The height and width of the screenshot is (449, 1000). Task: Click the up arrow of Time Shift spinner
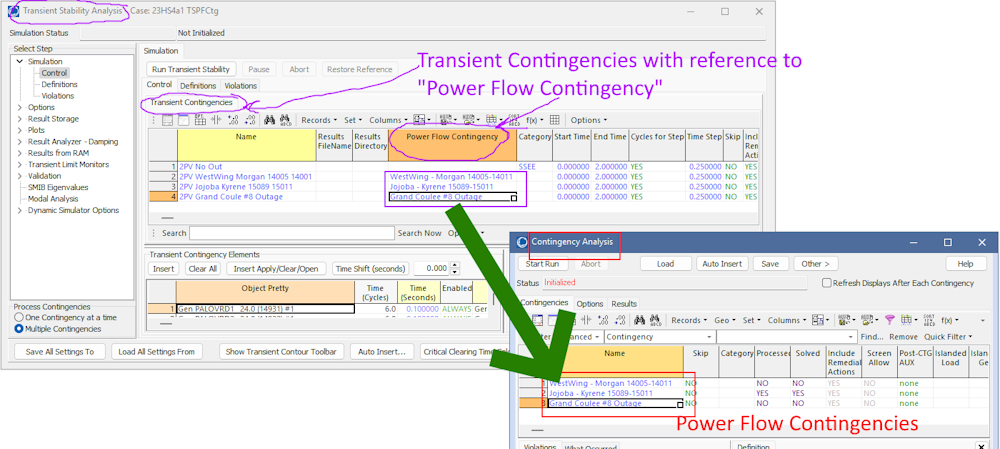tap(456, 265)
